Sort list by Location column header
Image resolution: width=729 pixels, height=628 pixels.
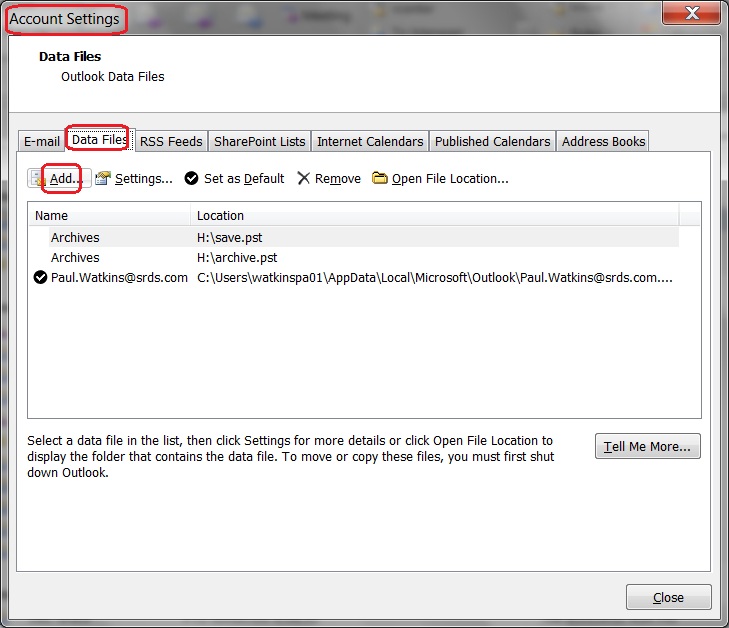click(435, 216)
